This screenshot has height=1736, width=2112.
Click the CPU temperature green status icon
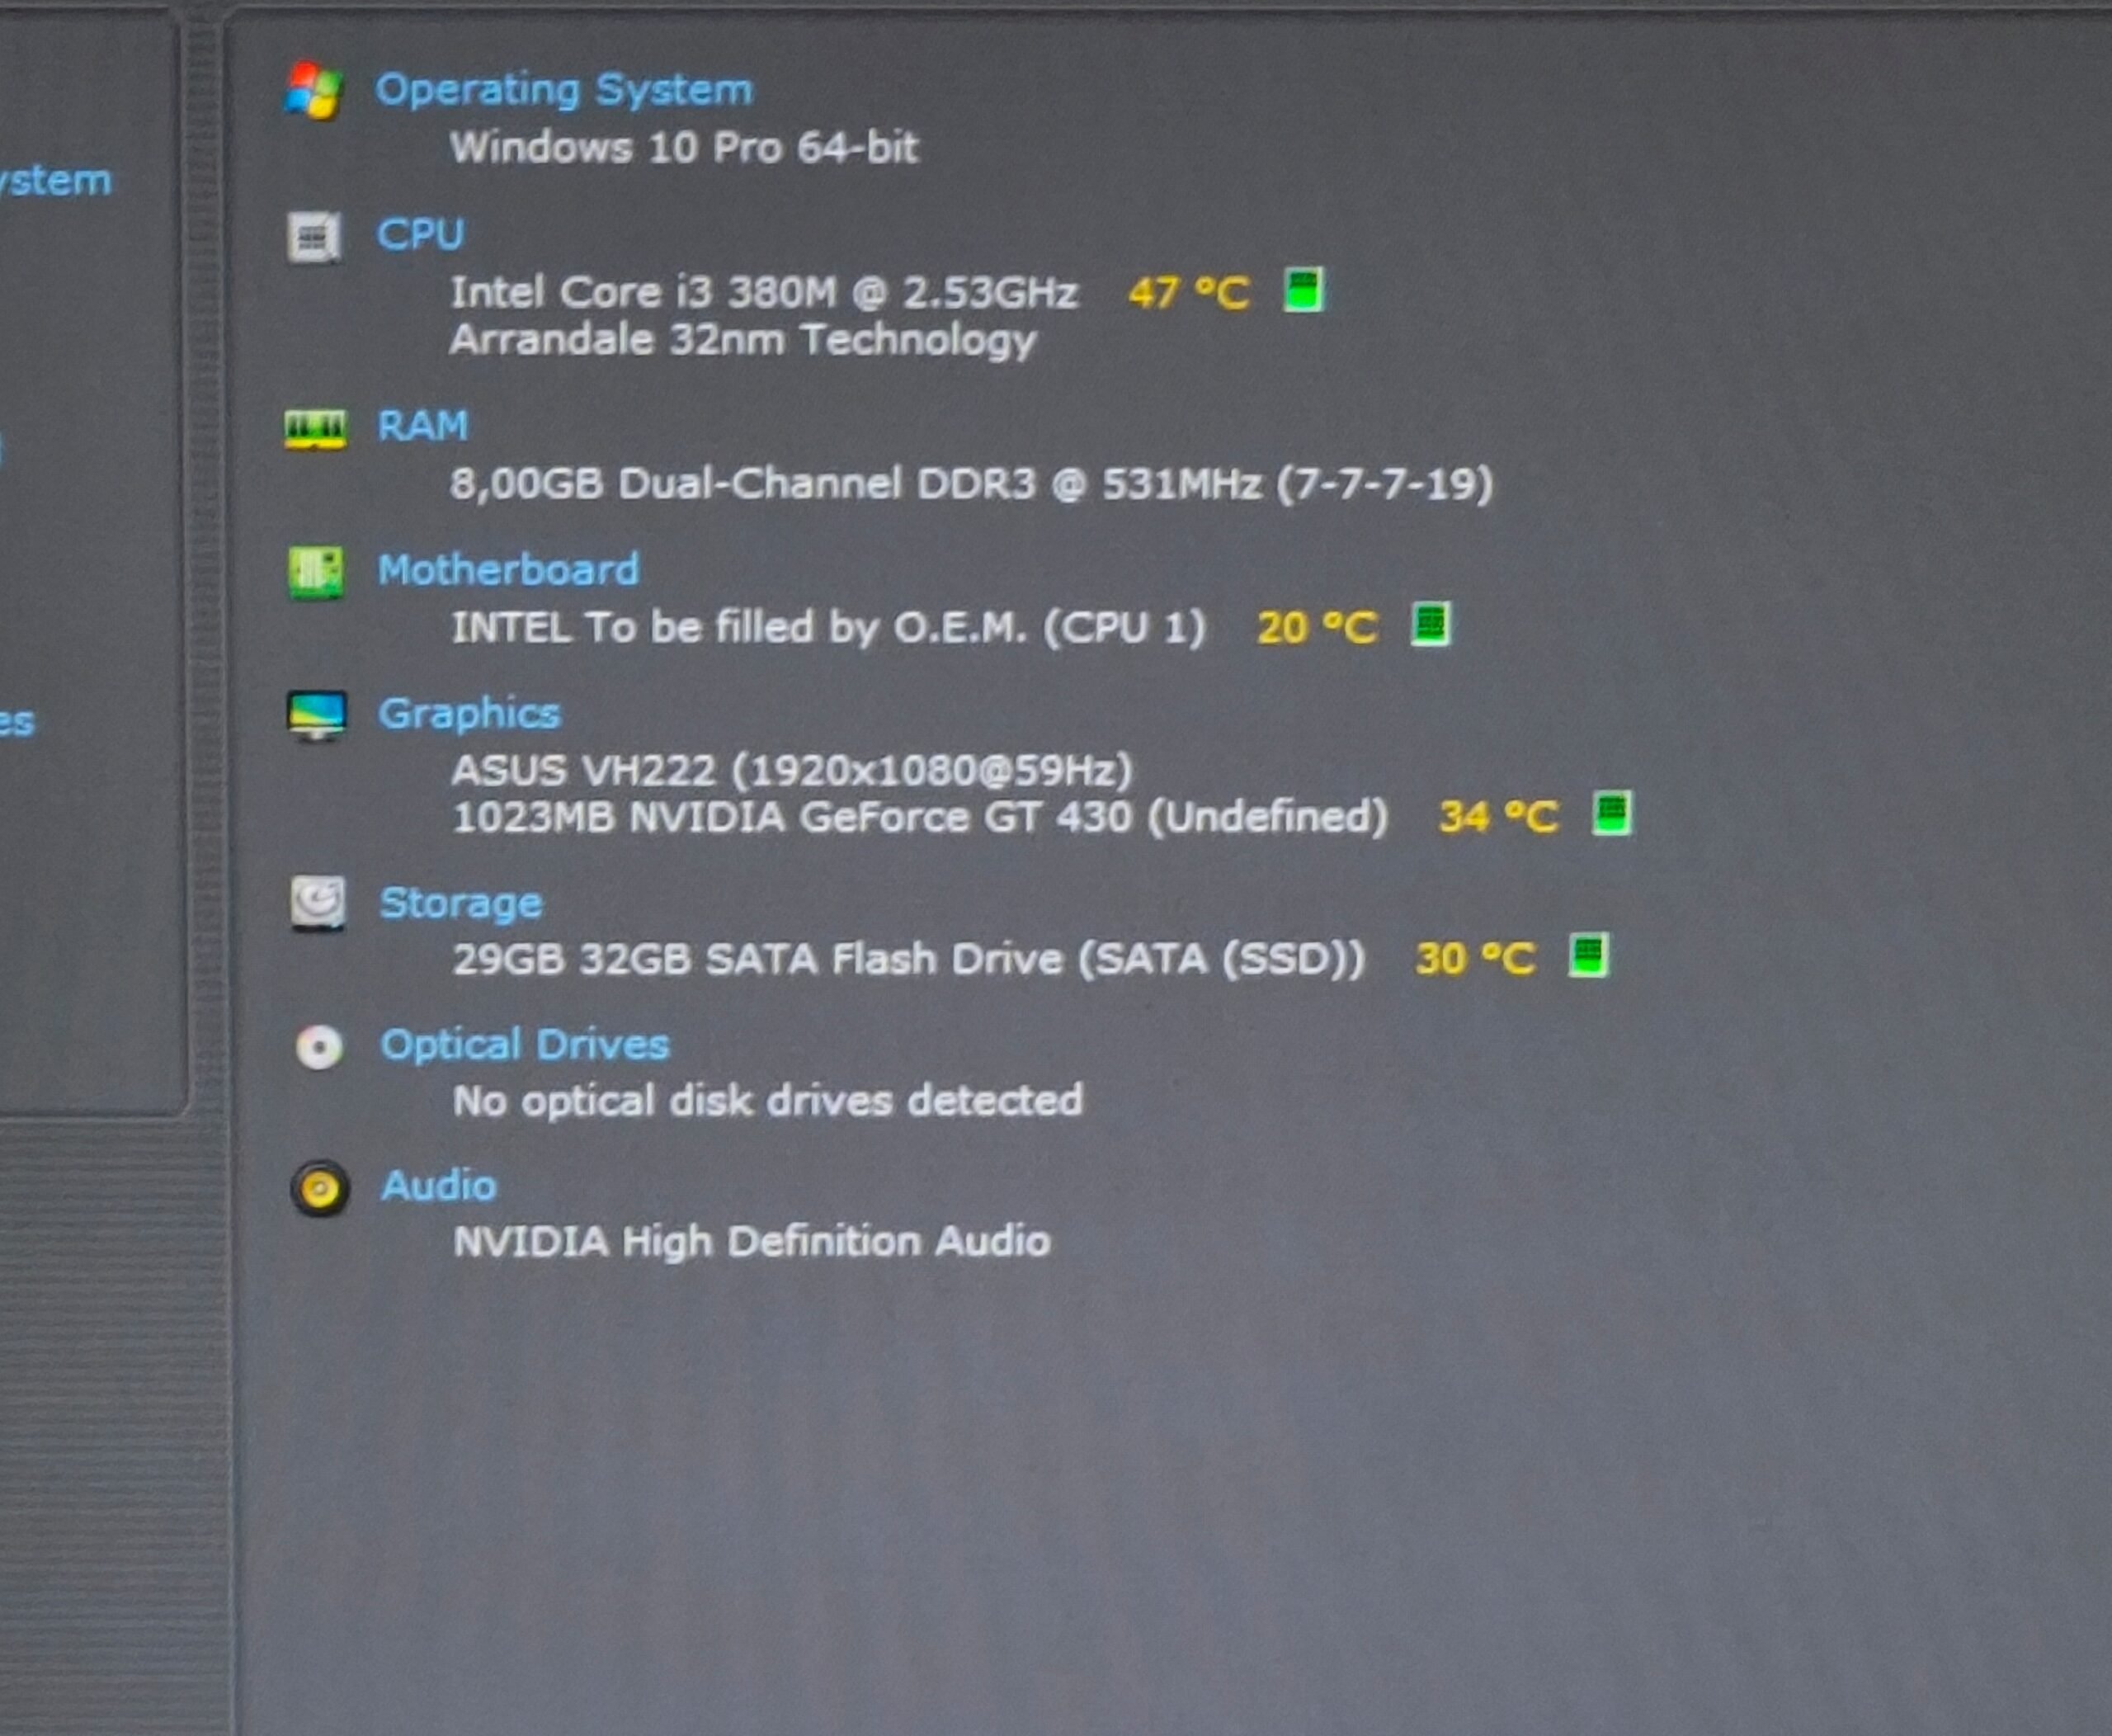tap(1304, 290)
